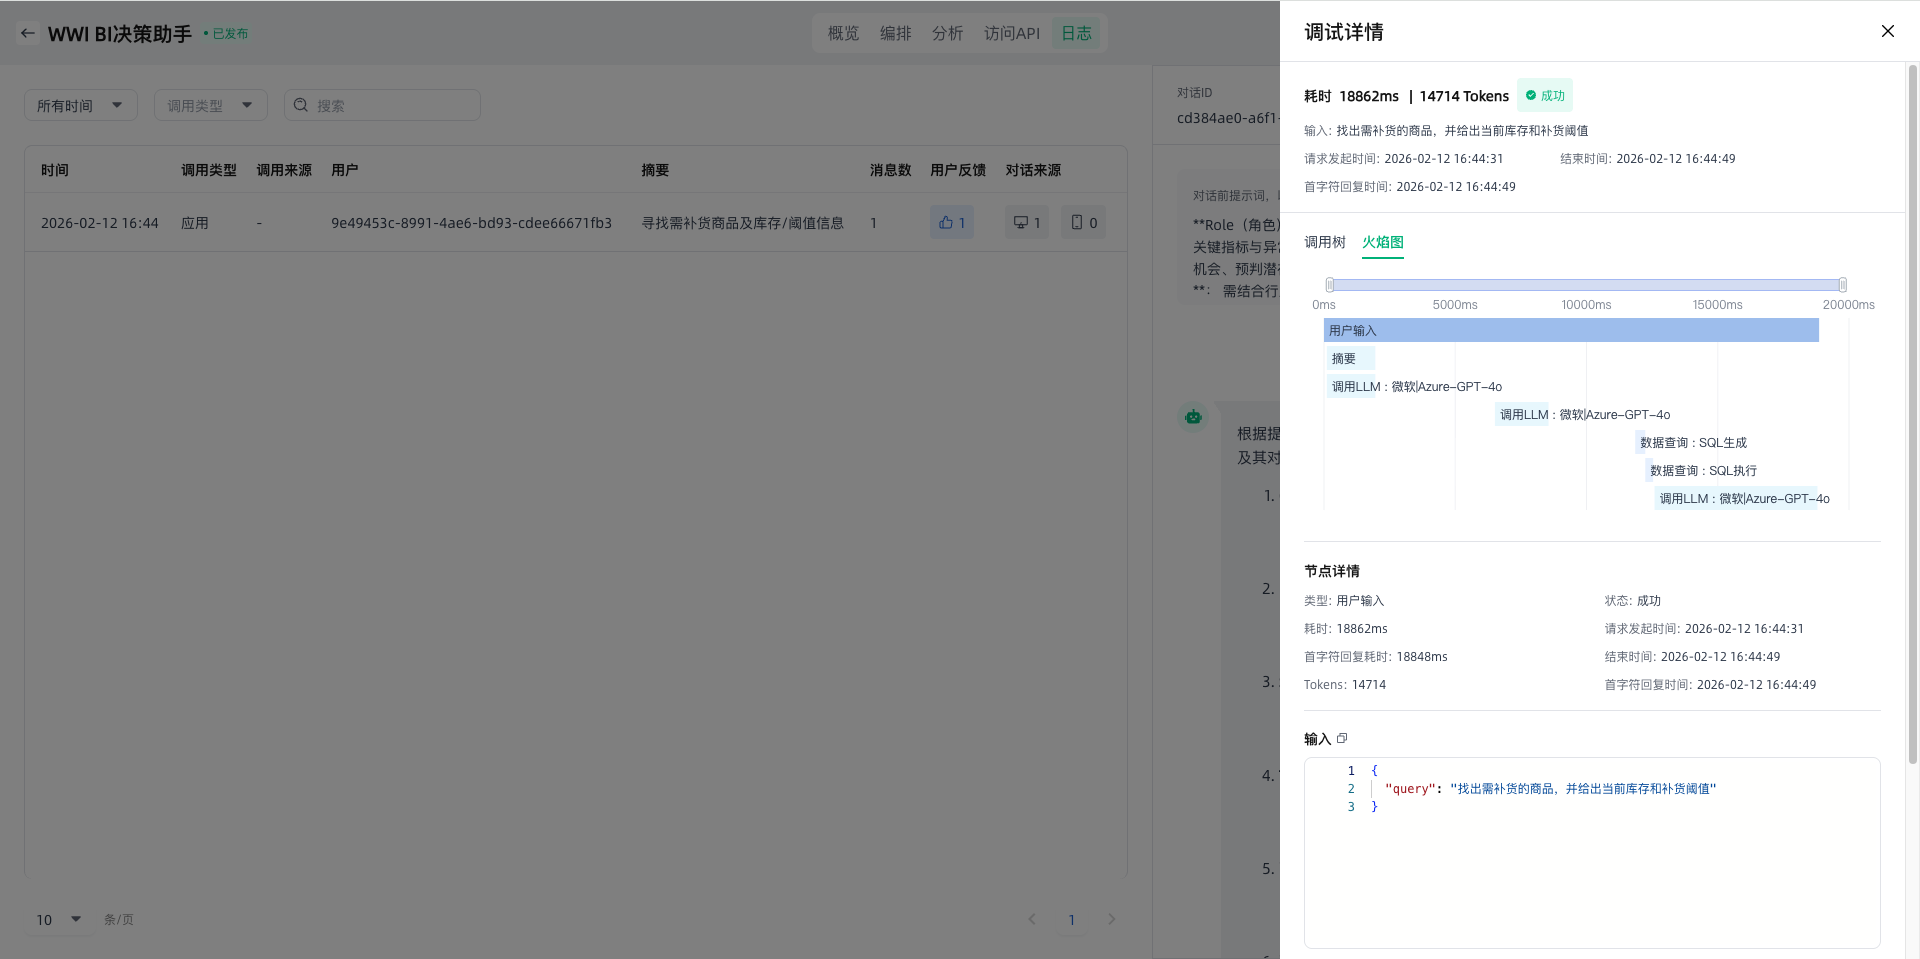Switch to the 调用树 tab
Viewport: 1920px width, 959px height.
click(1324, 242)
